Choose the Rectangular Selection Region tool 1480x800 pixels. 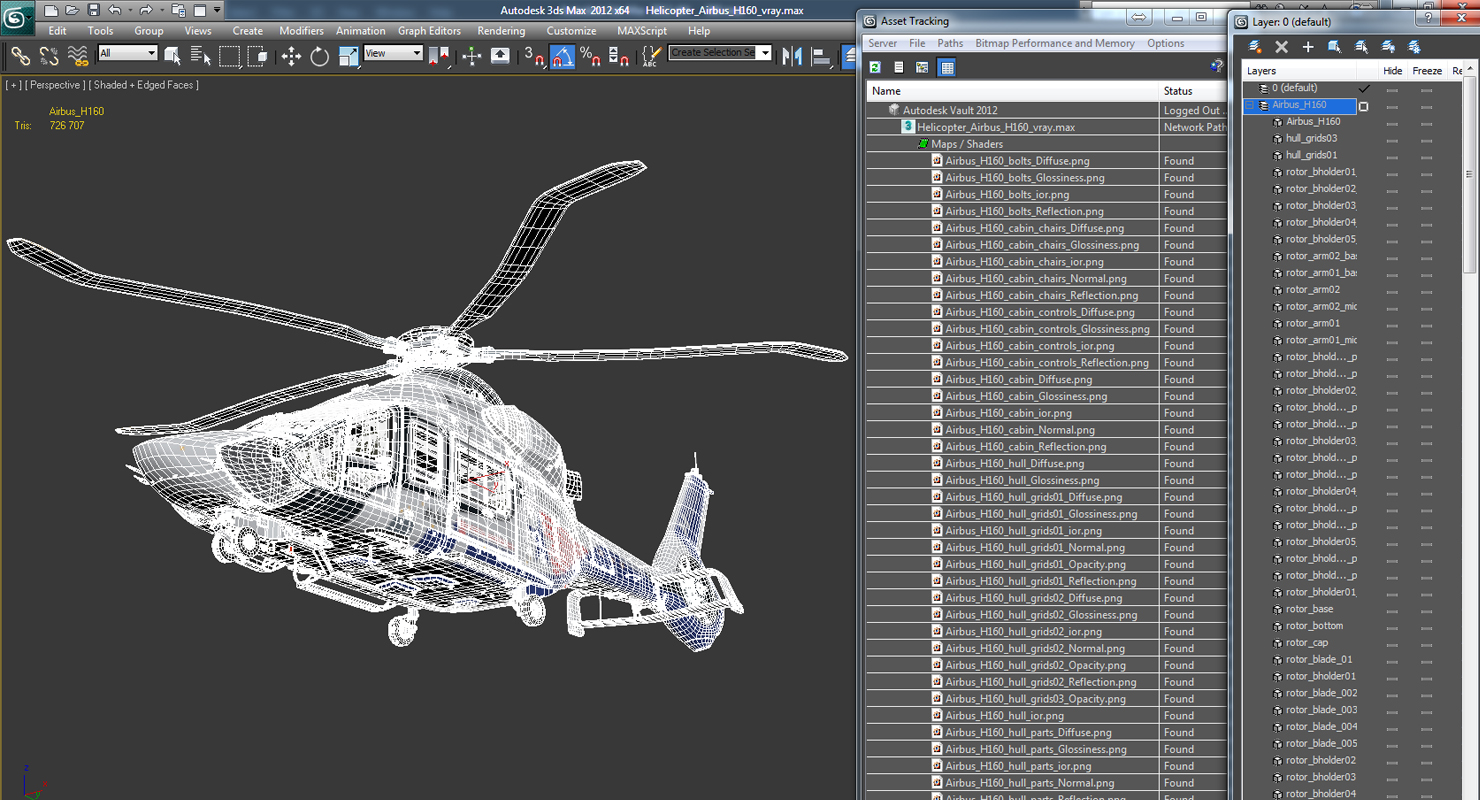230,56
